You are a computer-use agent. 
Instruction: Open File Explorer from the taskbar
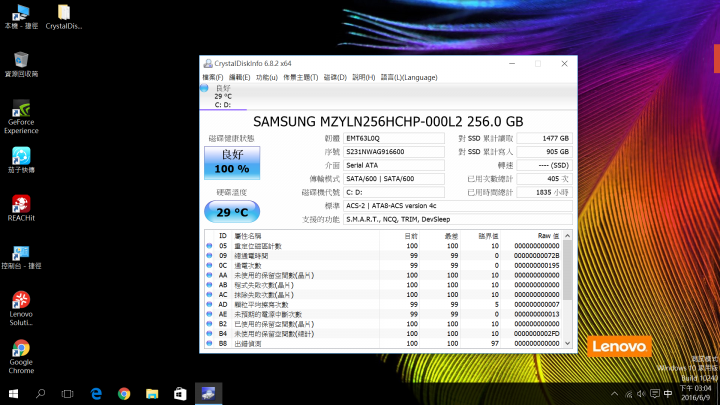(152, 394)
